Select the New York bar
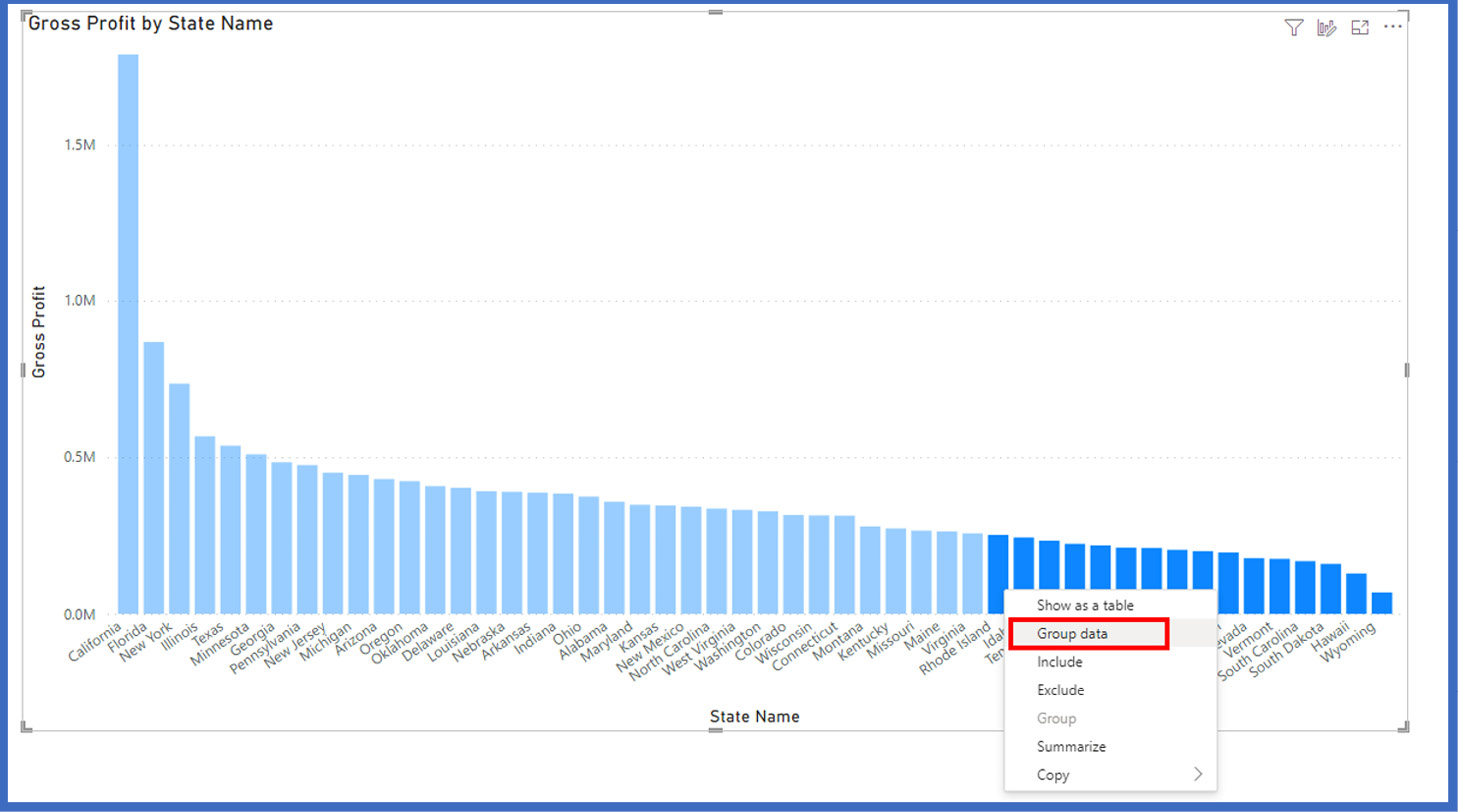 pyautogui.click(x=179, y=498)
